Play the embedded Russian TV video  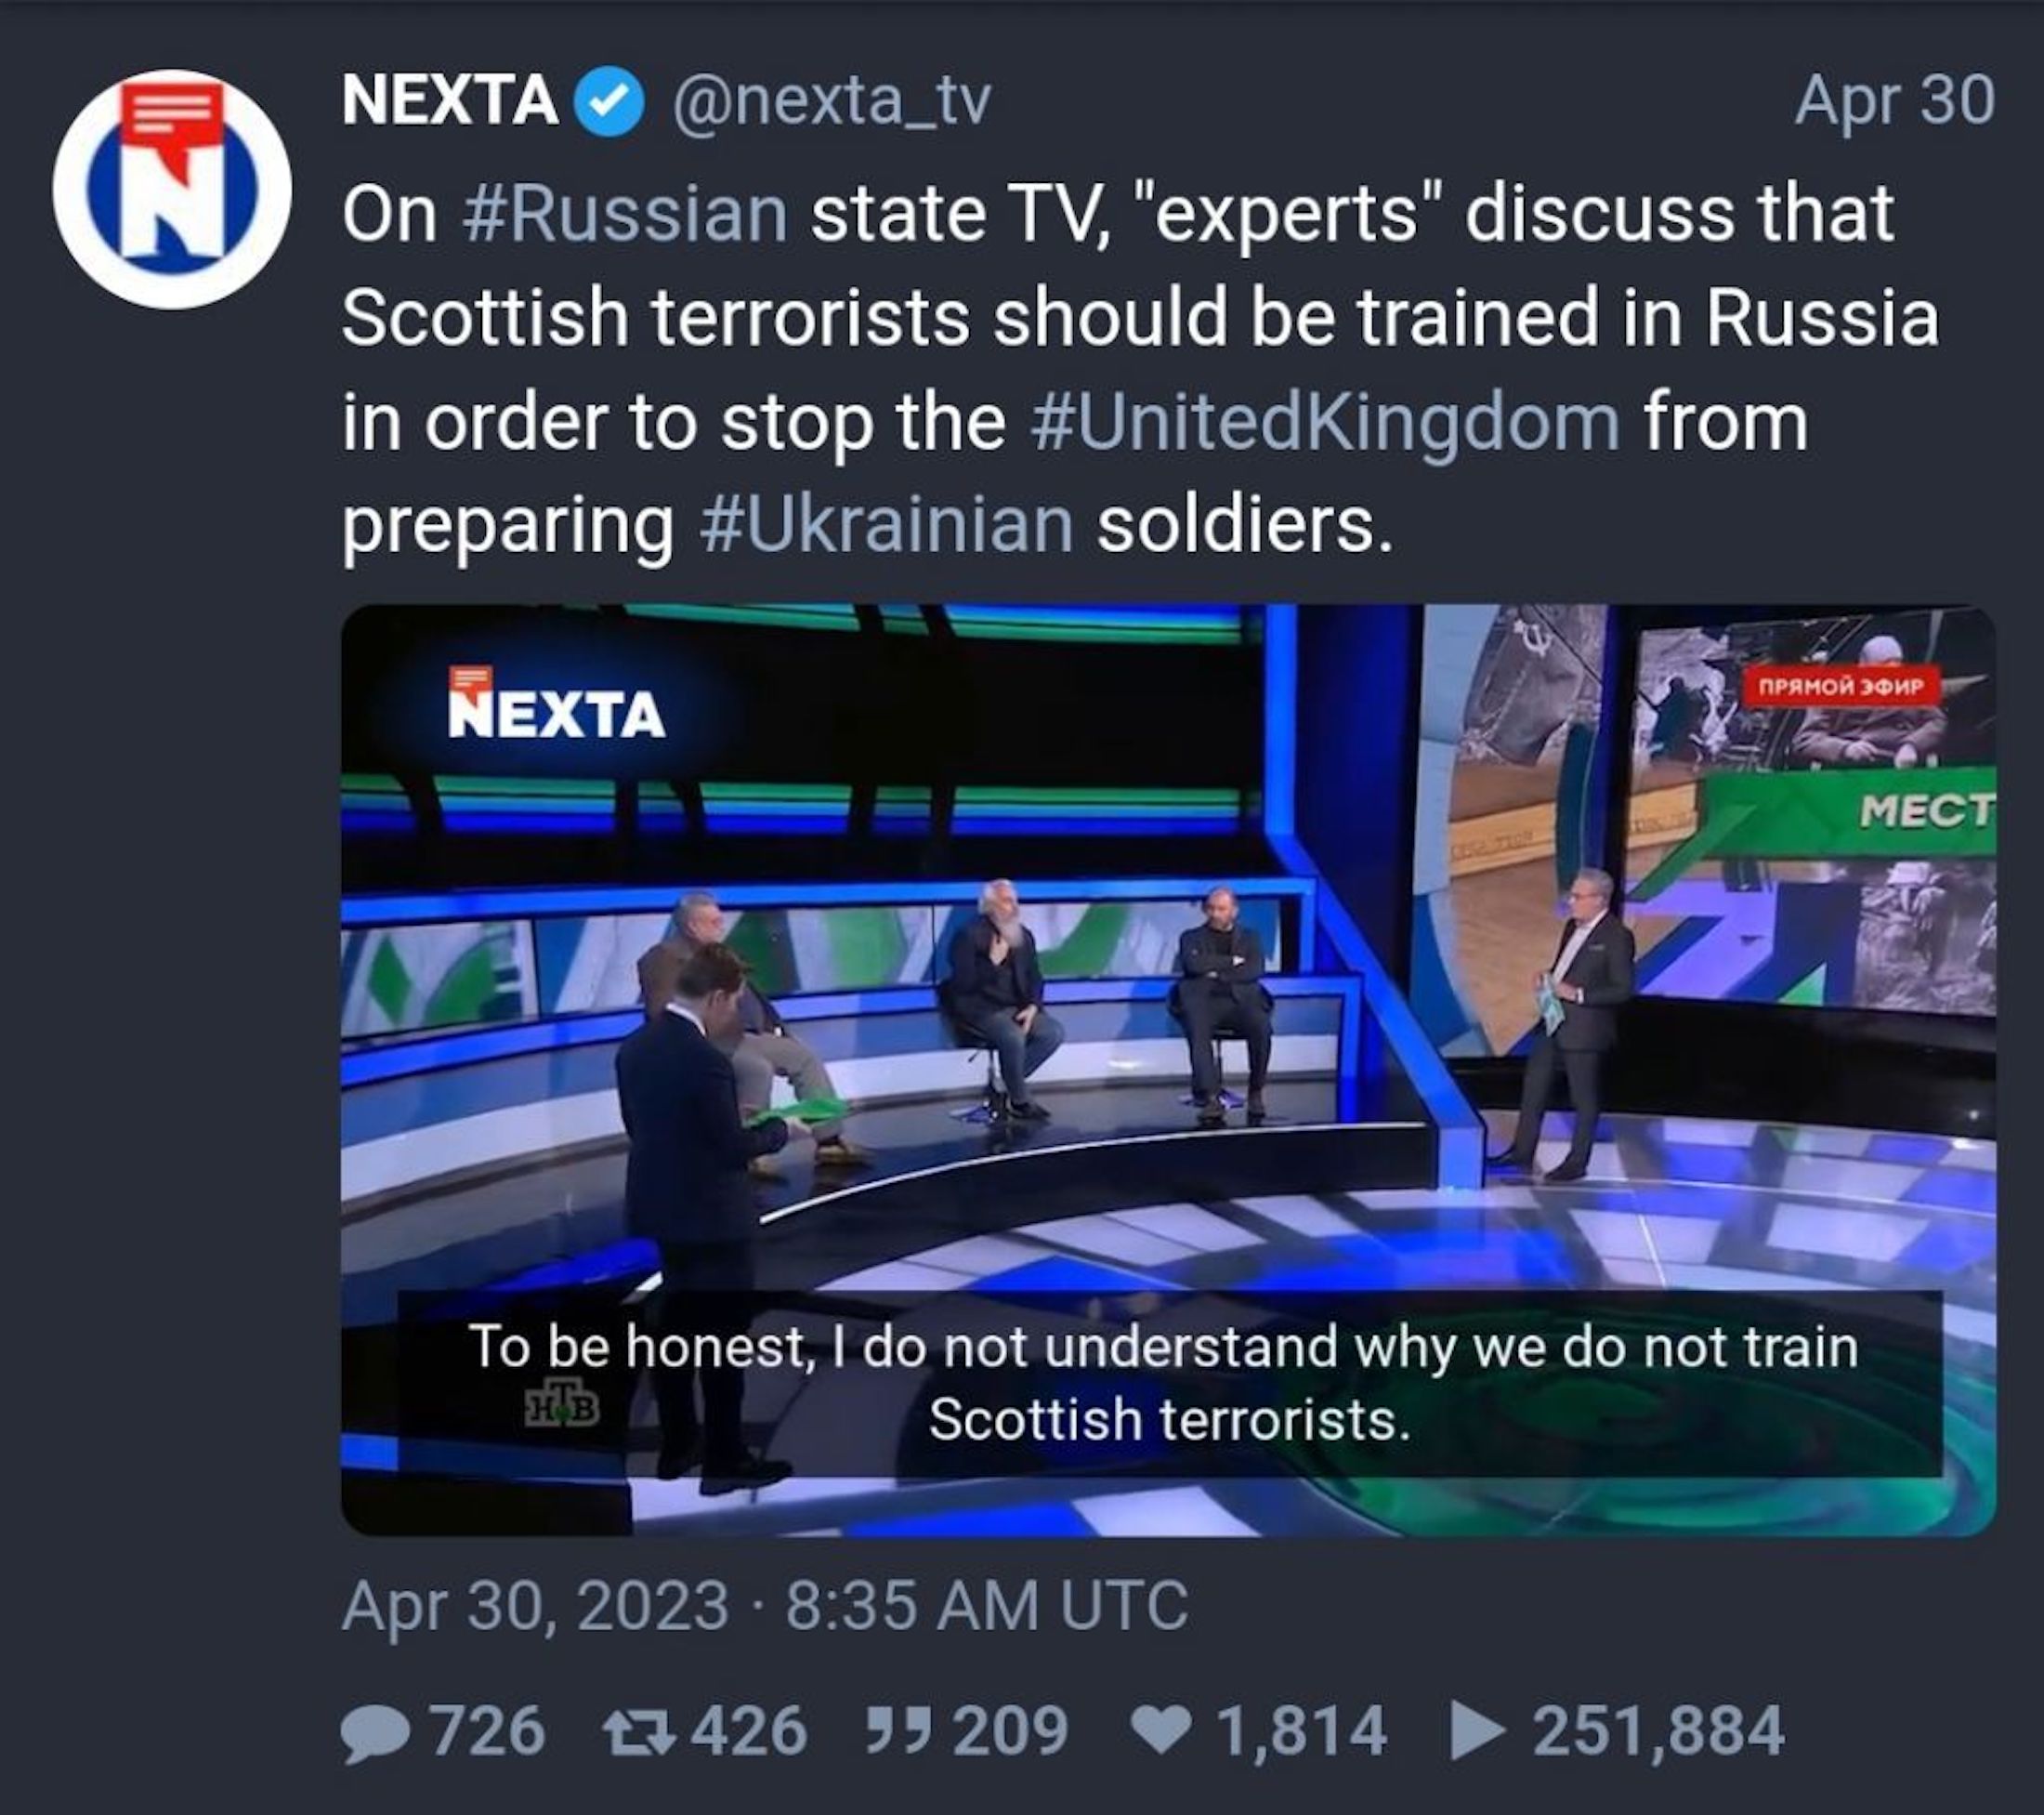coord(1168,1069)
